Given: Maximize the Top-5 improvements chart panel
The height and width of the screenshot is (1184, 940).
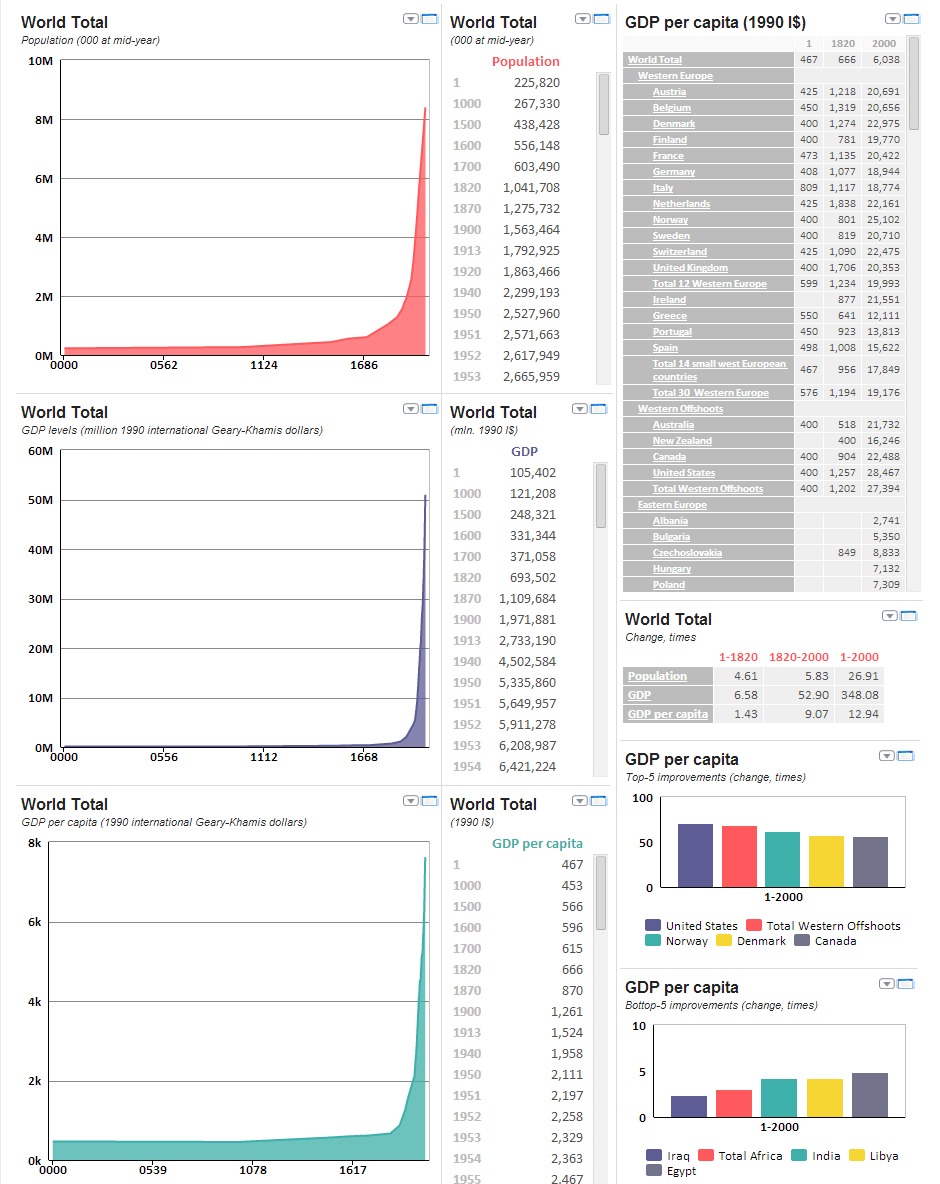Looking at the screenshot, I should (x=905, y=756).
